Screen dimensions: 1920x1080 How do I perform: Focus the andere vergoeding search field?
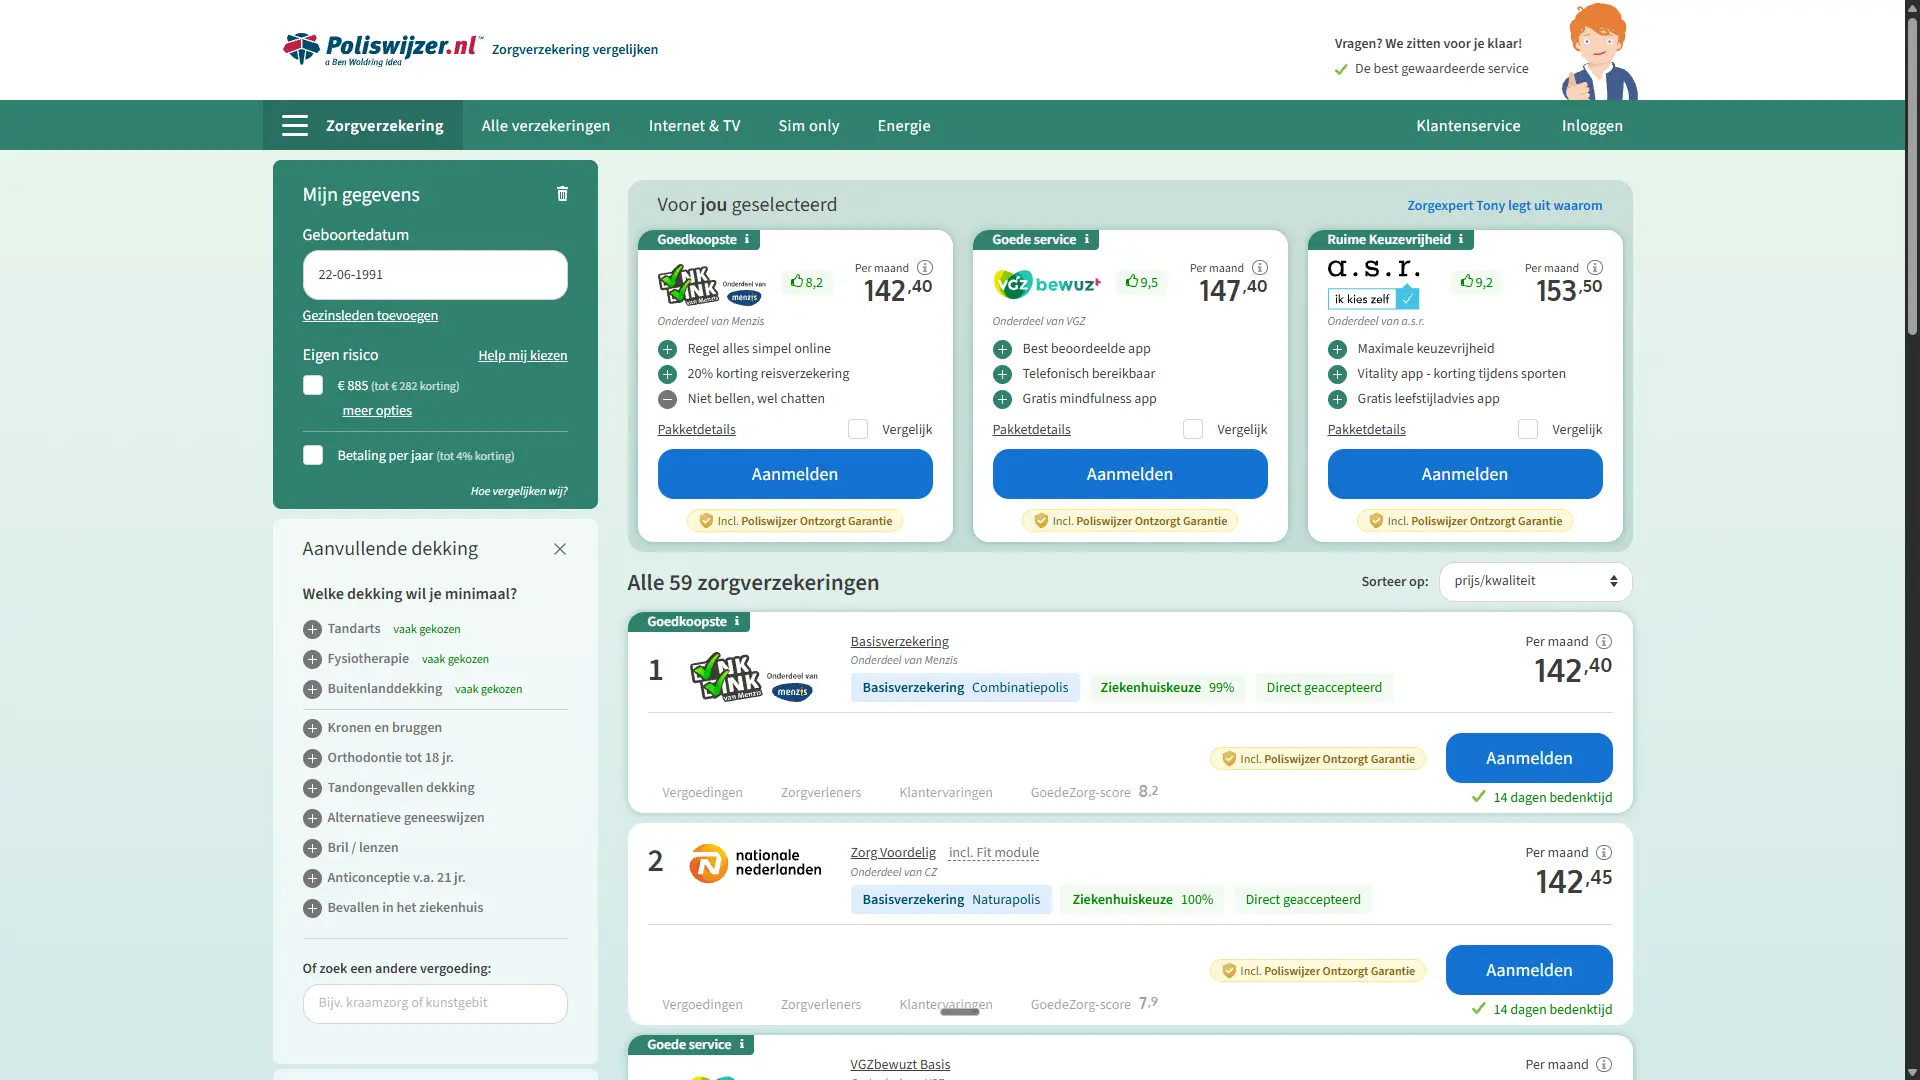click(435, 1004)
